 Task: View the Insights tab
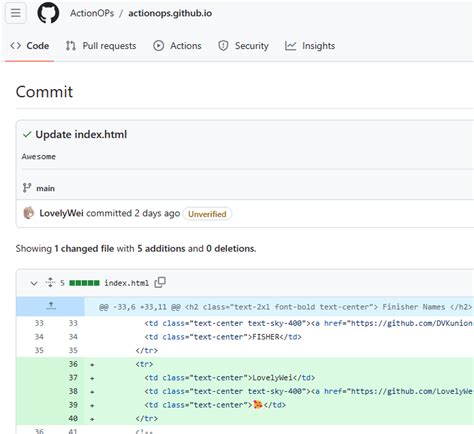(310, 46)
